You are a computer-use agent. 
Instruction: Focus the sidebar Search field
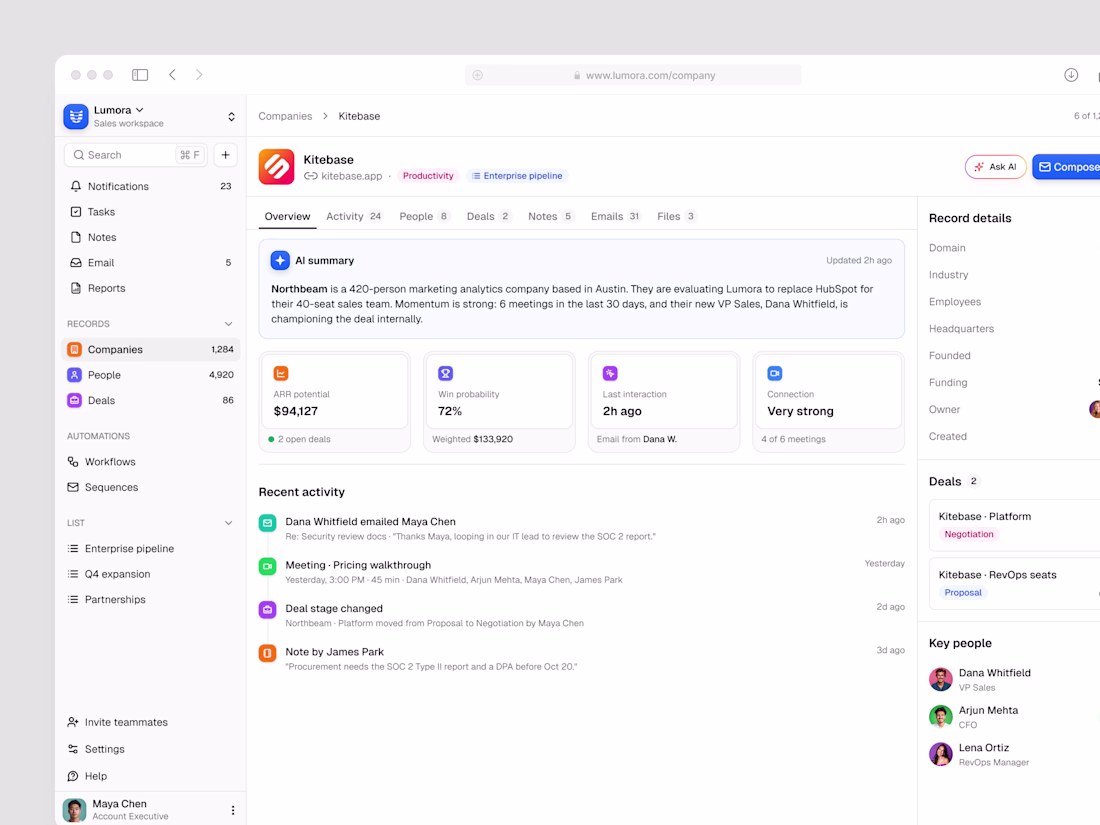[x=136, y=155]
